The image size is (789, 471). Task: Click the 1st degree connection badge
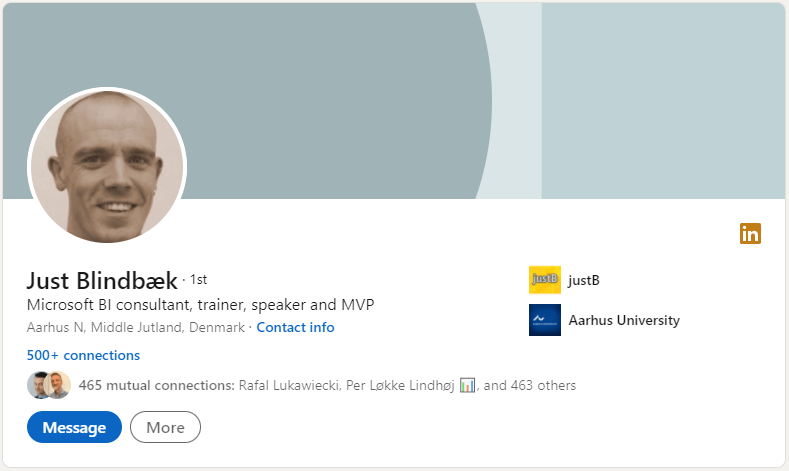coord(198,280)
